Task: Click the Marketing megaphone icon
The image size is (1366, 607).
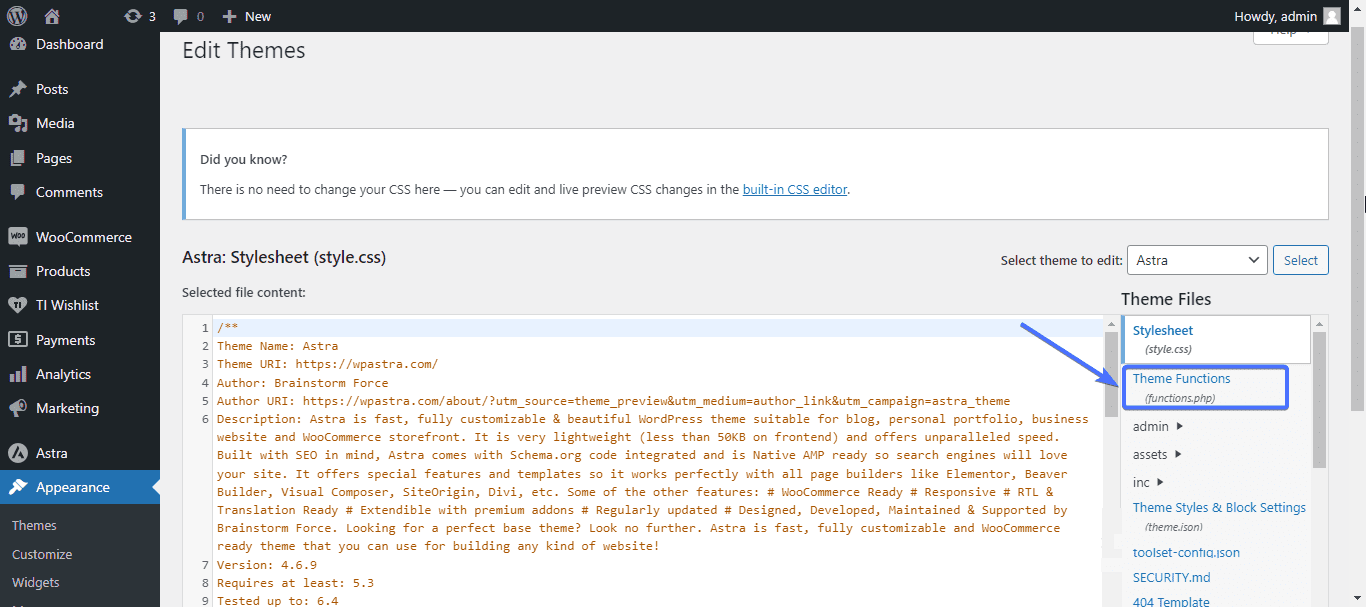Action: coord(17,408)
